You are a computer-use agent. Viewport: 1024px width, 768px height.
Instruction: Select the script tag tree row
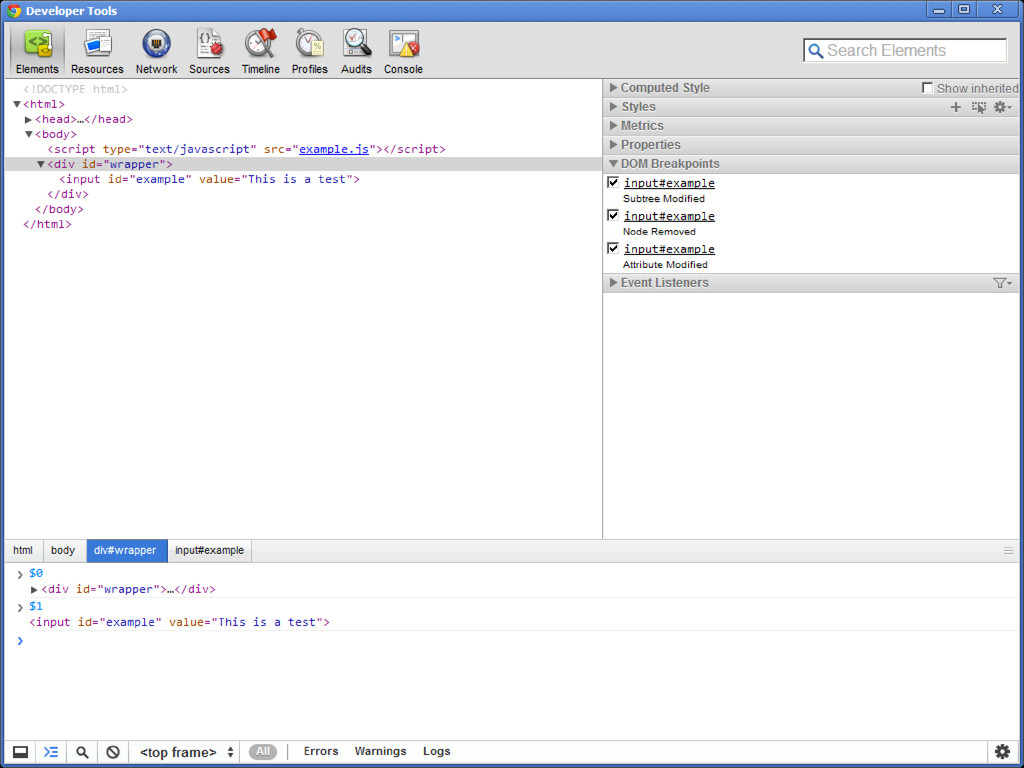303,149
